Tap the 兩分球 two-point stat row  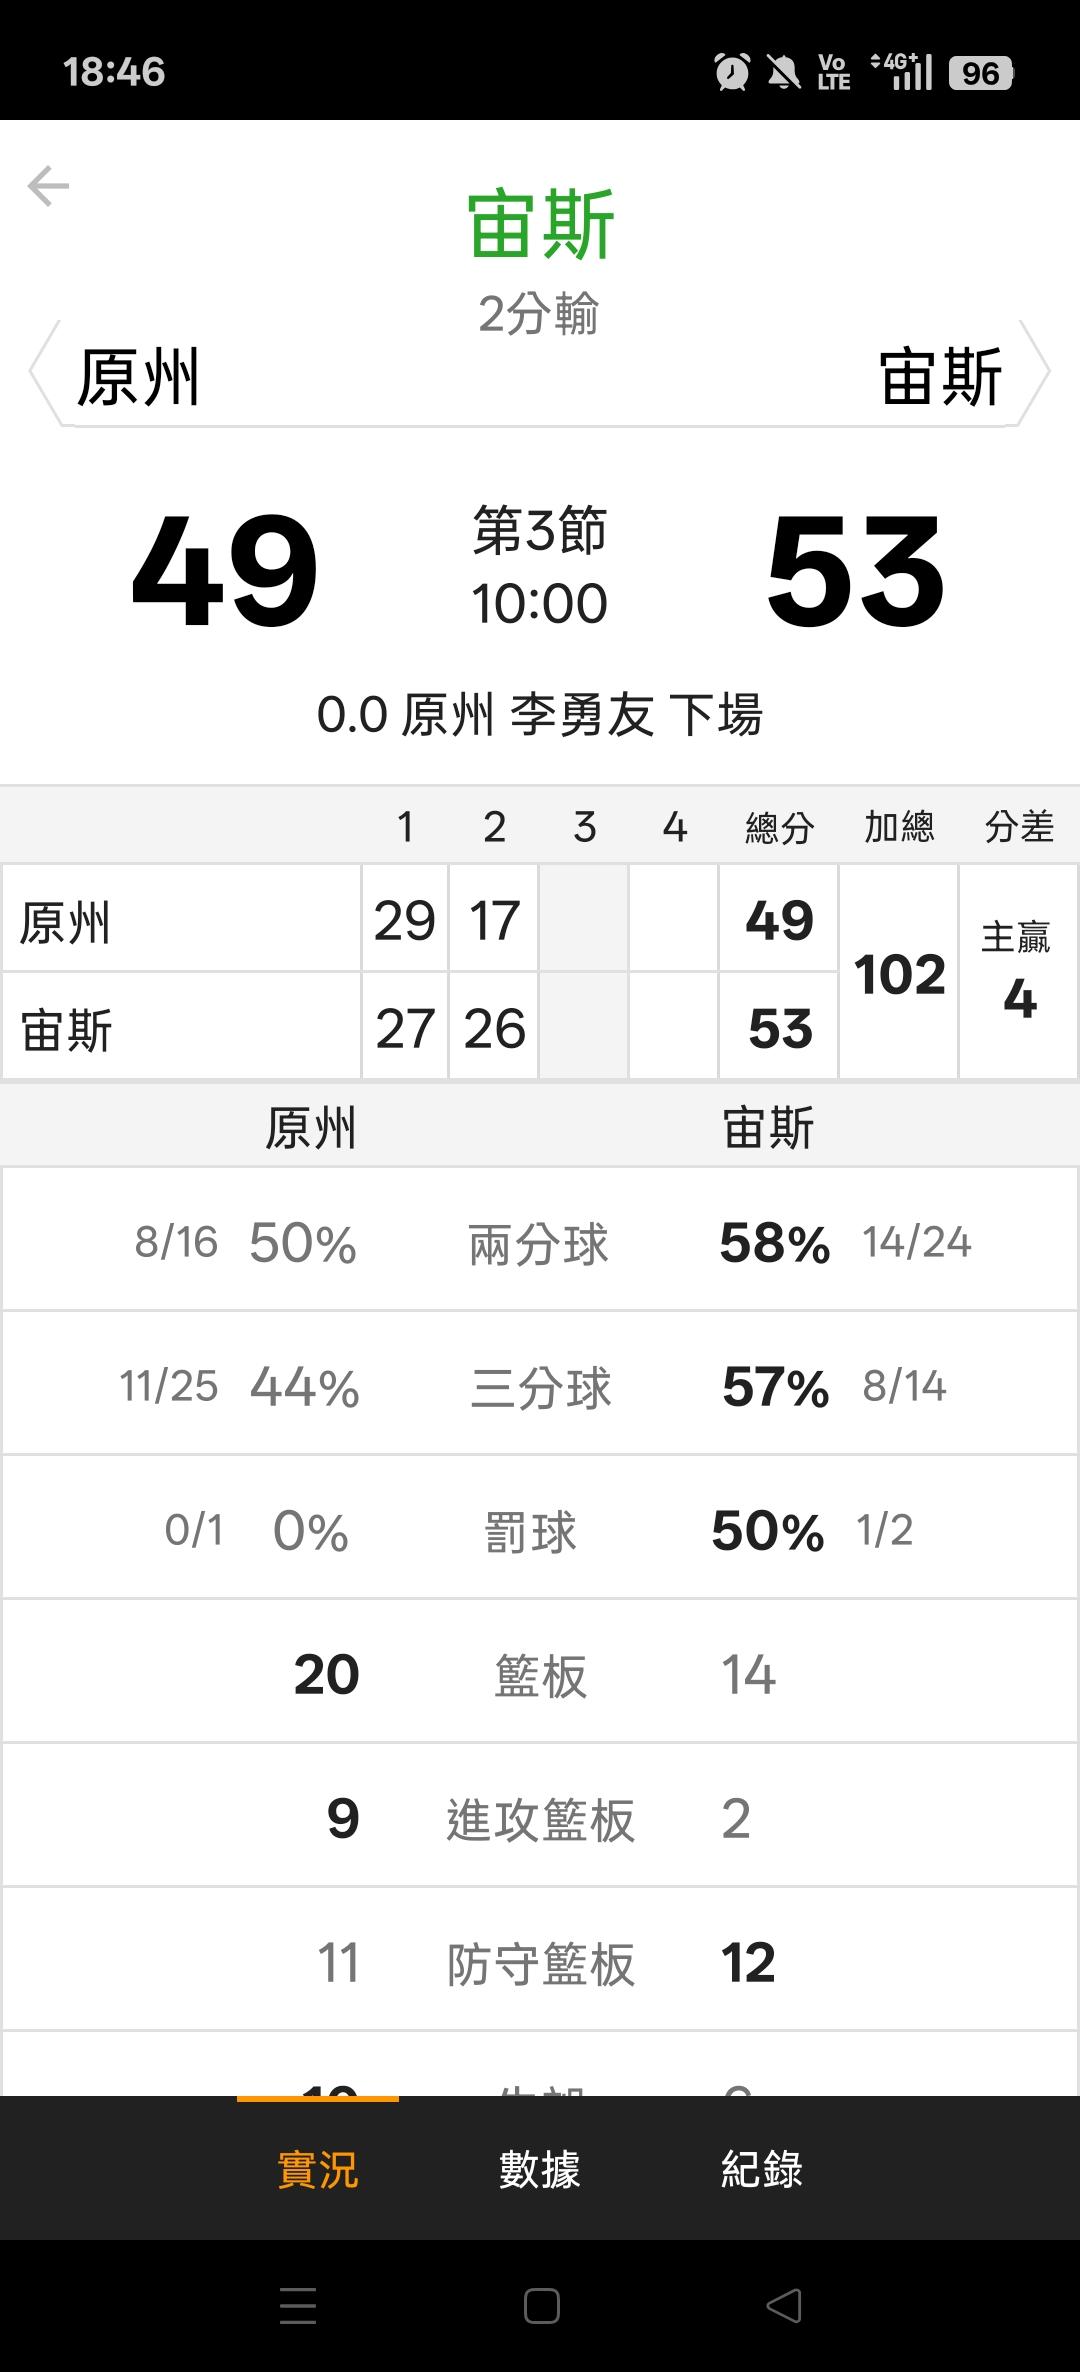tap(538, 1244)
